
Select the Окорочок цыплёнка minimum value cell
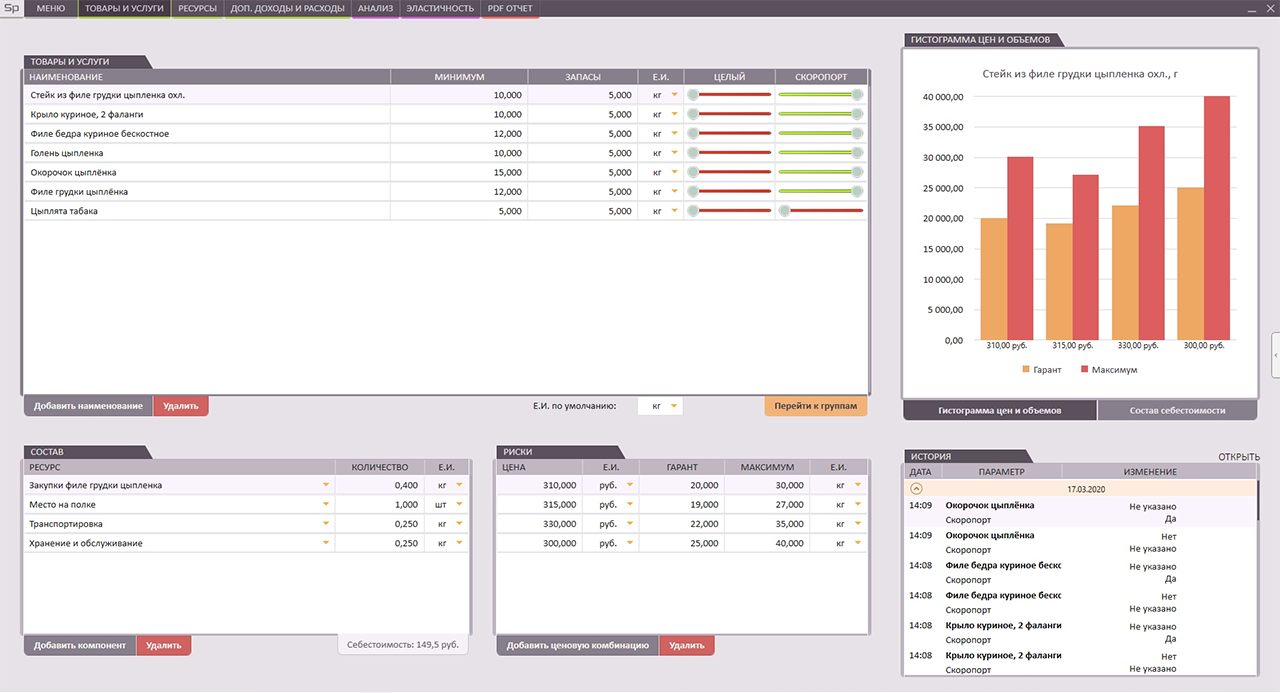pos(458,172)
